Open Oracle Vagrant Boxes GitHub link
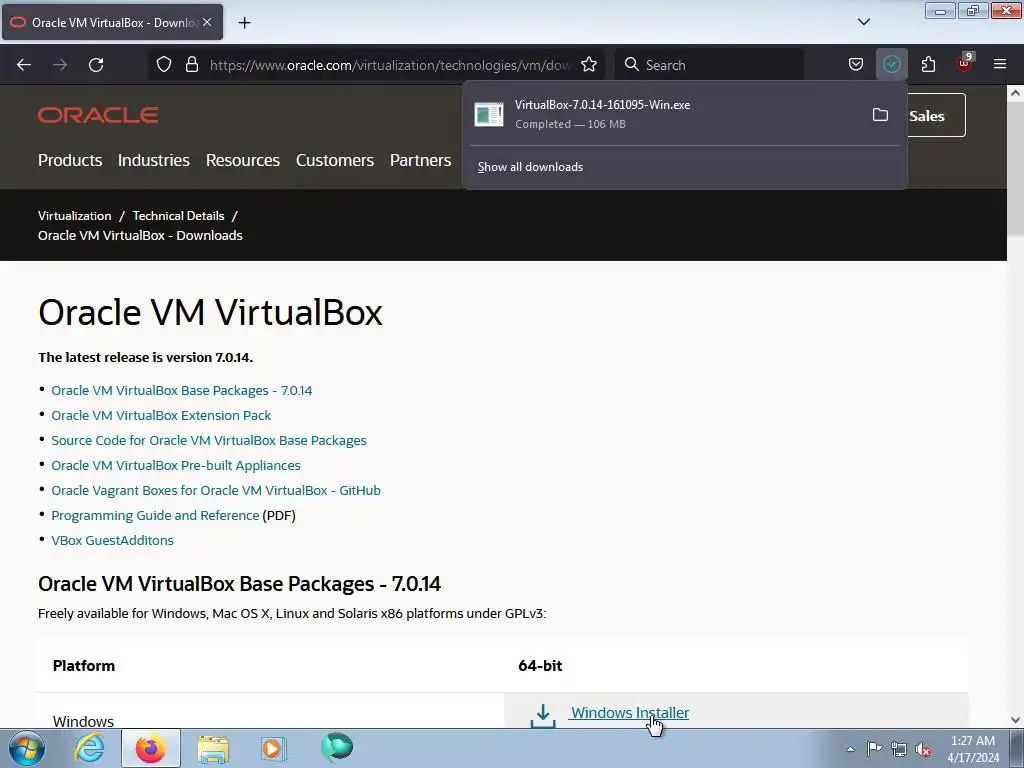 (x=216, y=490)
